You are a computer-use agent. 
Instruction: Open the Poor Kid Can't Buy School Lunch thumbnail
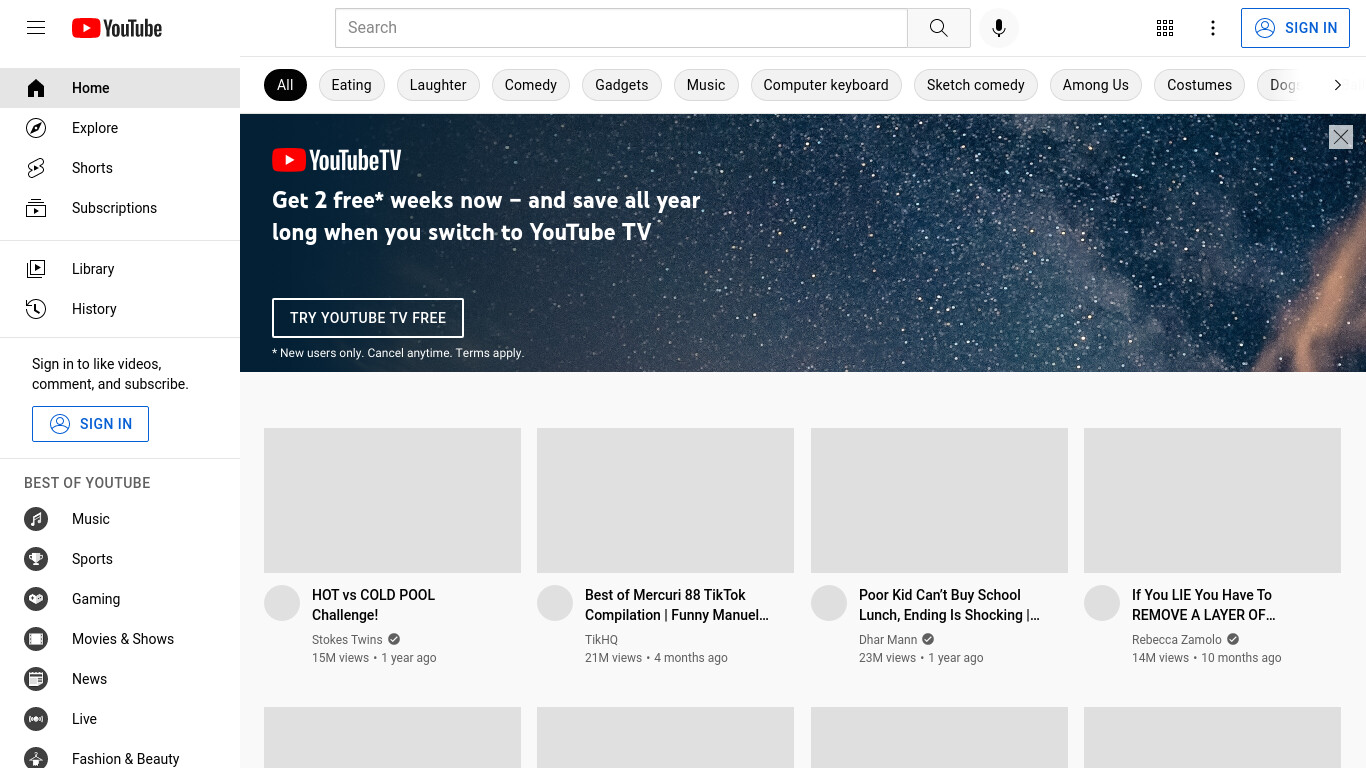tap(939, 501)
